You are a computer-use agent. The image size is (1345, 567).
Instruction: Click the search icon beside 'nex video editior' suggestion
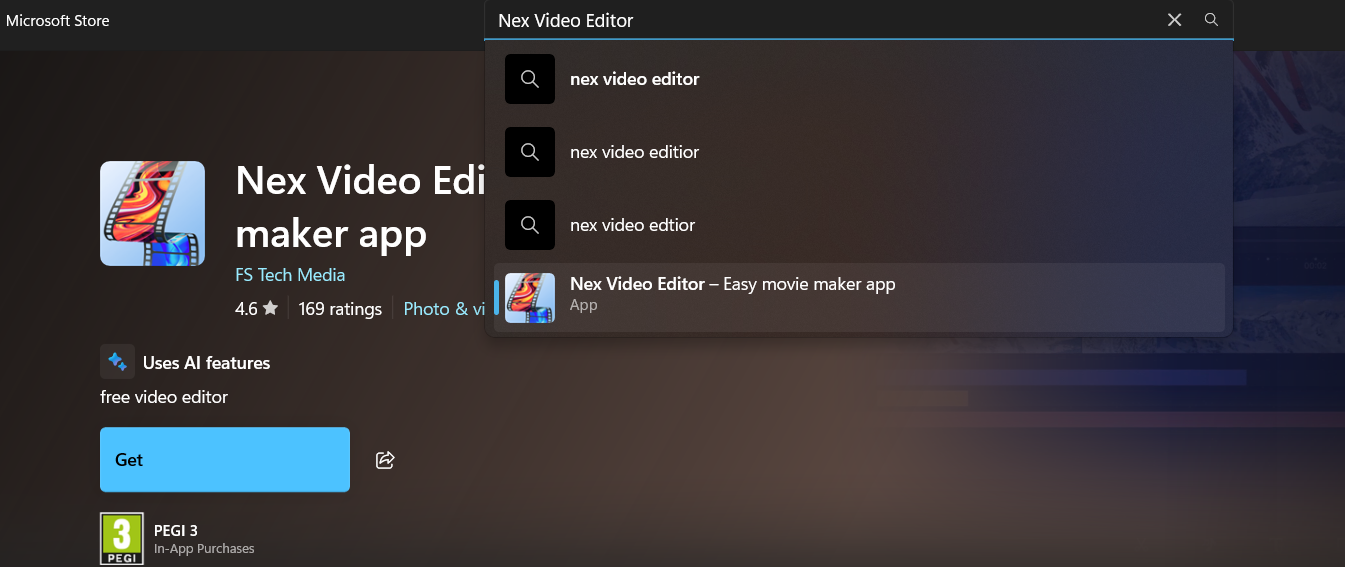coord(530,152)
